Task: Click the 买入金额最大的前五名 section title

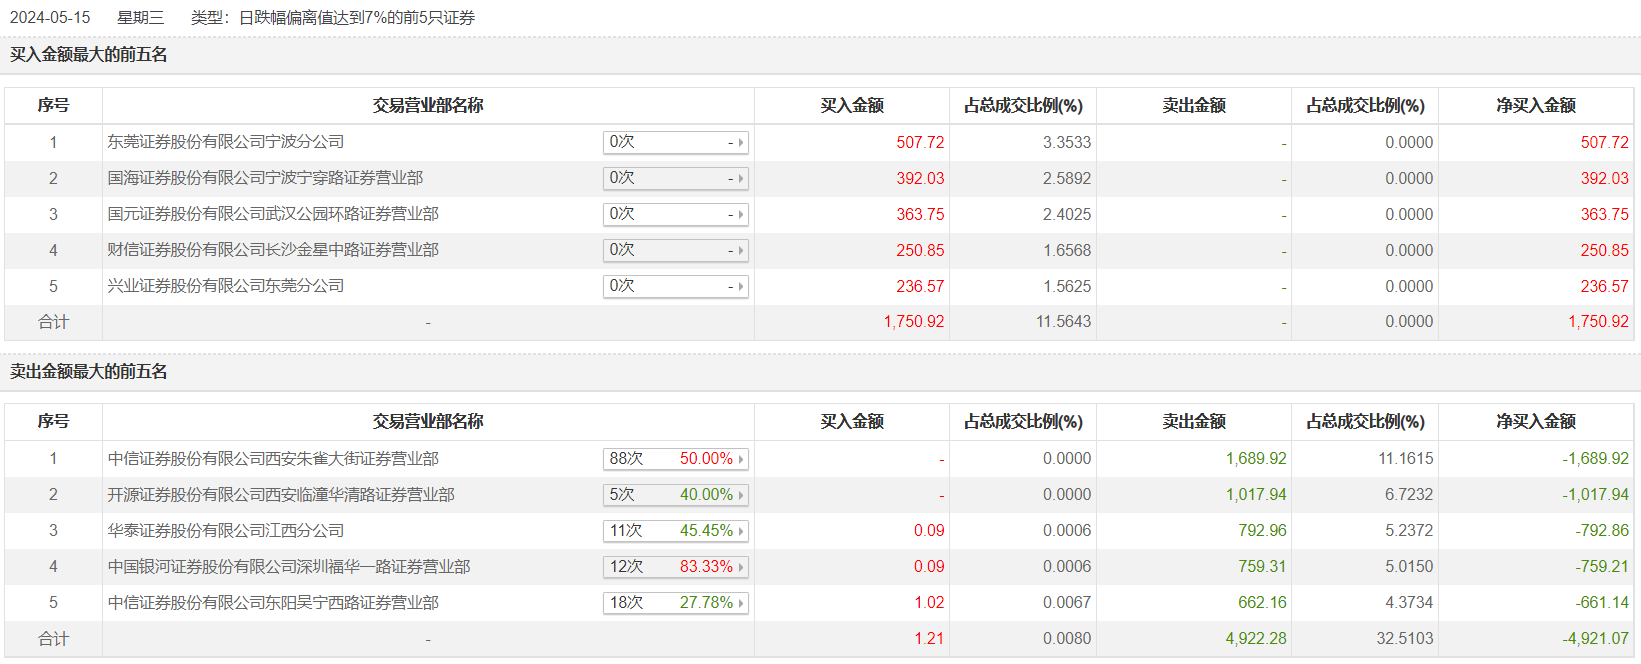Action: pos(89,55)
